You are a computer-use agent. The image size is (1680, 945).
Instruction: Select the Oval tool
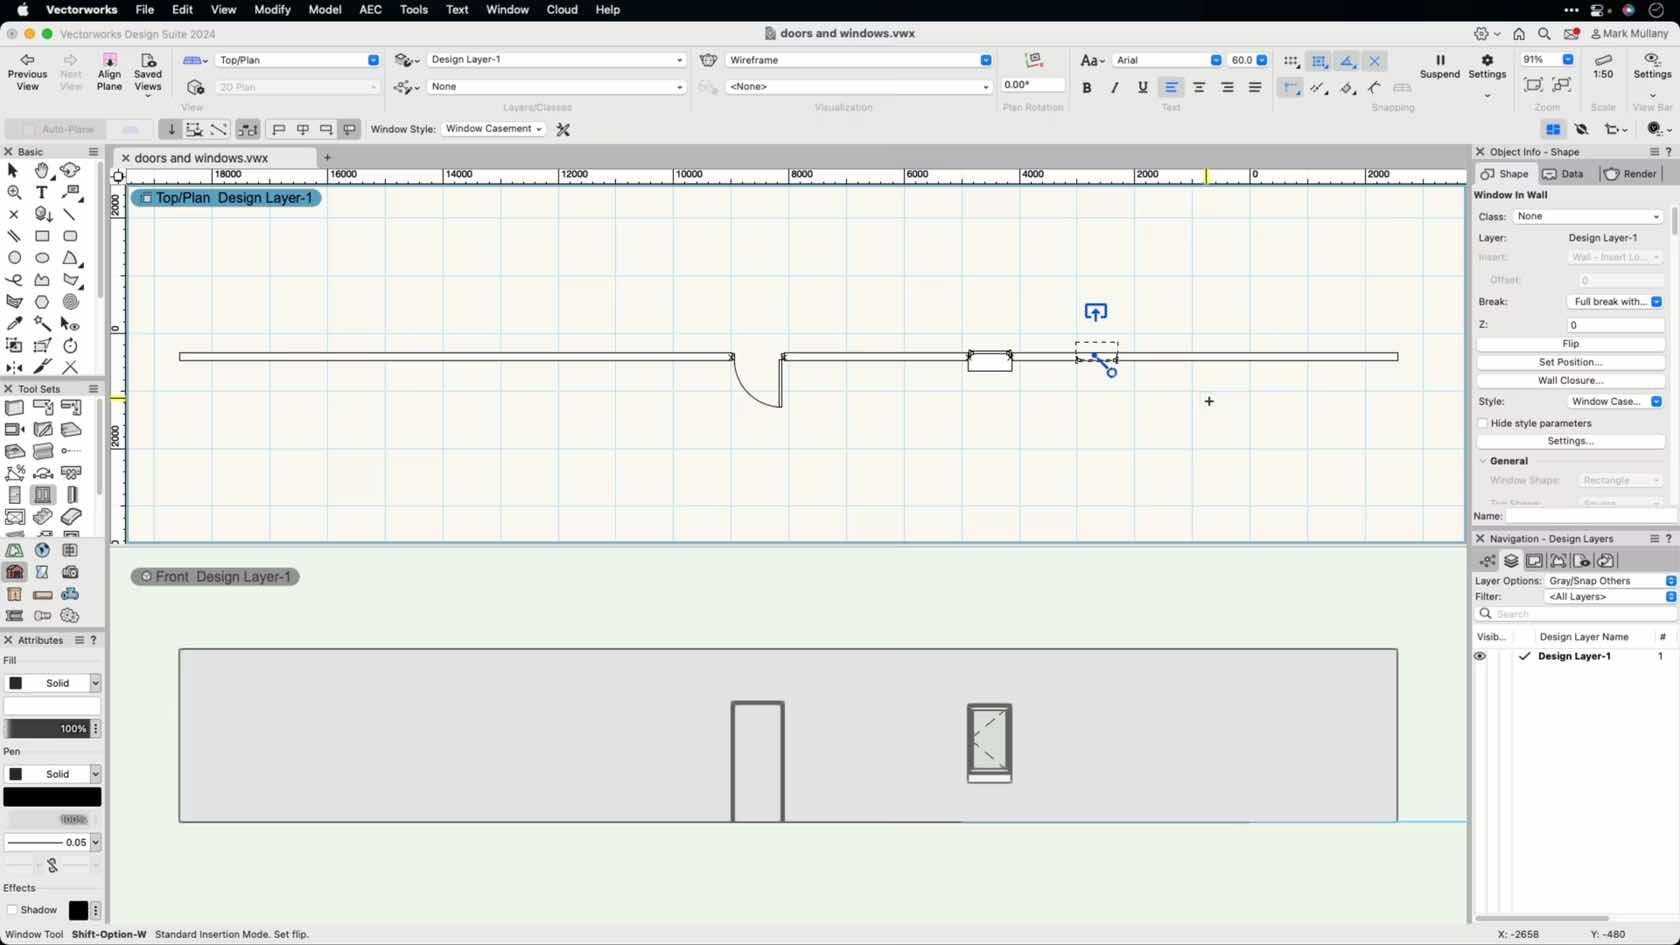(x=42, y=258)
